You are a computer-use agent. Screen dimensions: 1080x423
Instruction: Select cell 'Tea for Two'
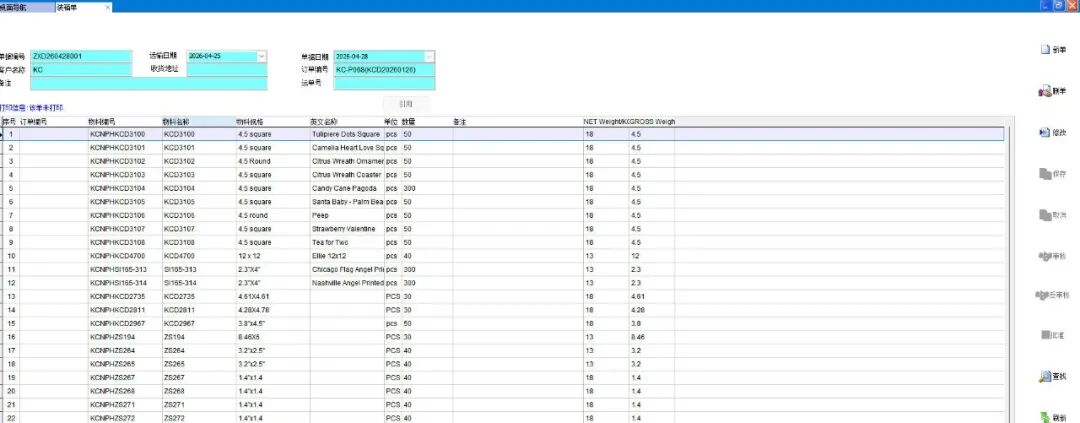pyautogui.click(x=346, y=243)
